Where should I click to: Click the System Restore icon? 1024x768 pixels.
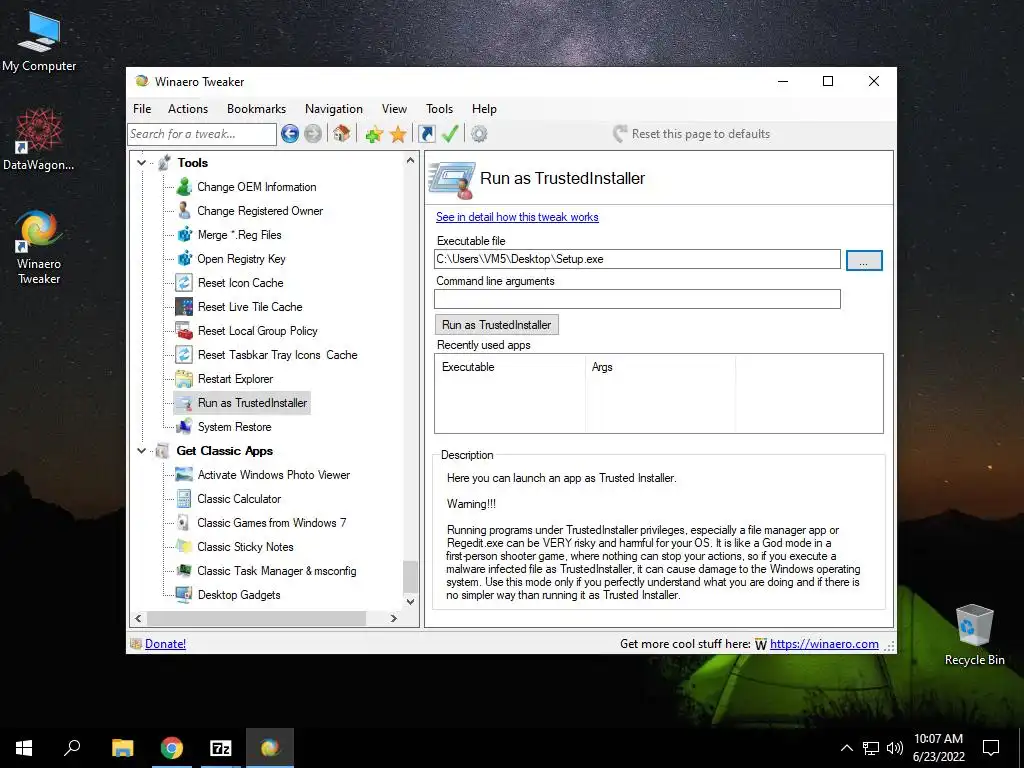[x=184, y=426]
